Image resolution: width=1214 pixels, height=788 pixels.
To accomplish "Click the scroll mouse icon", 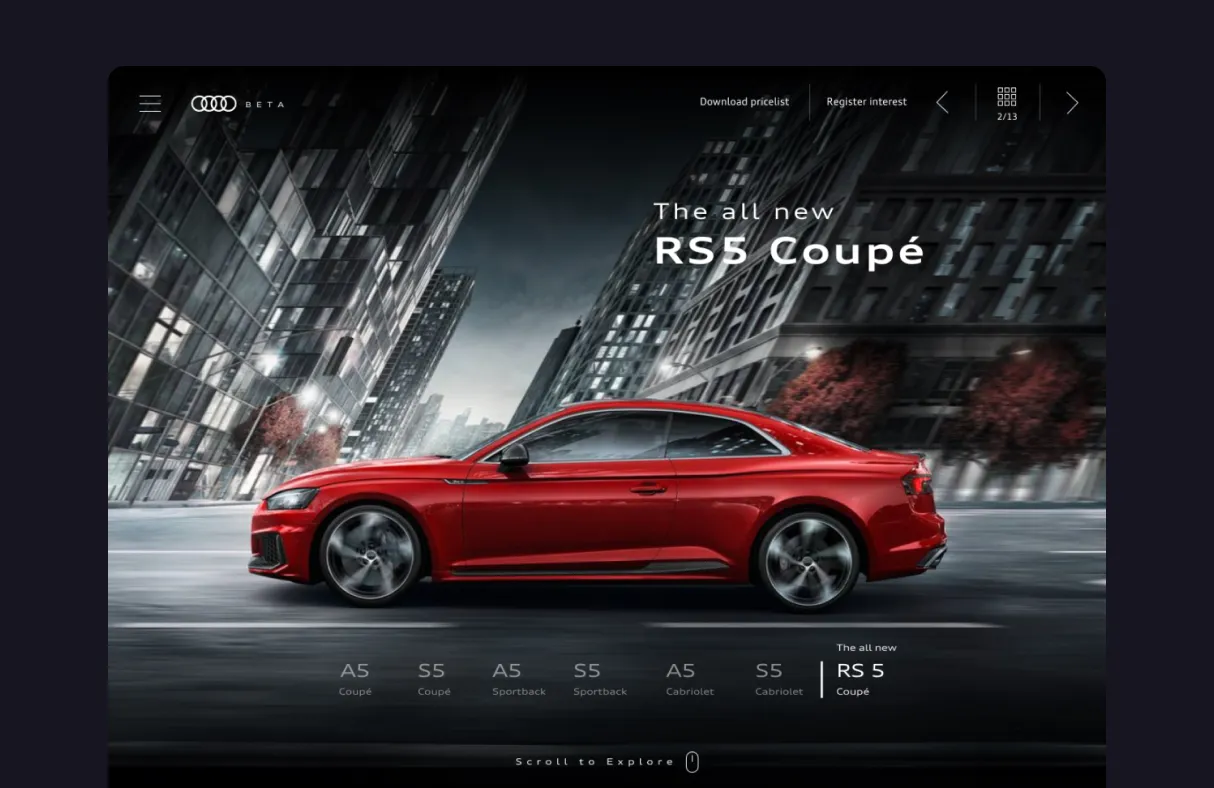I will (692, 762).
